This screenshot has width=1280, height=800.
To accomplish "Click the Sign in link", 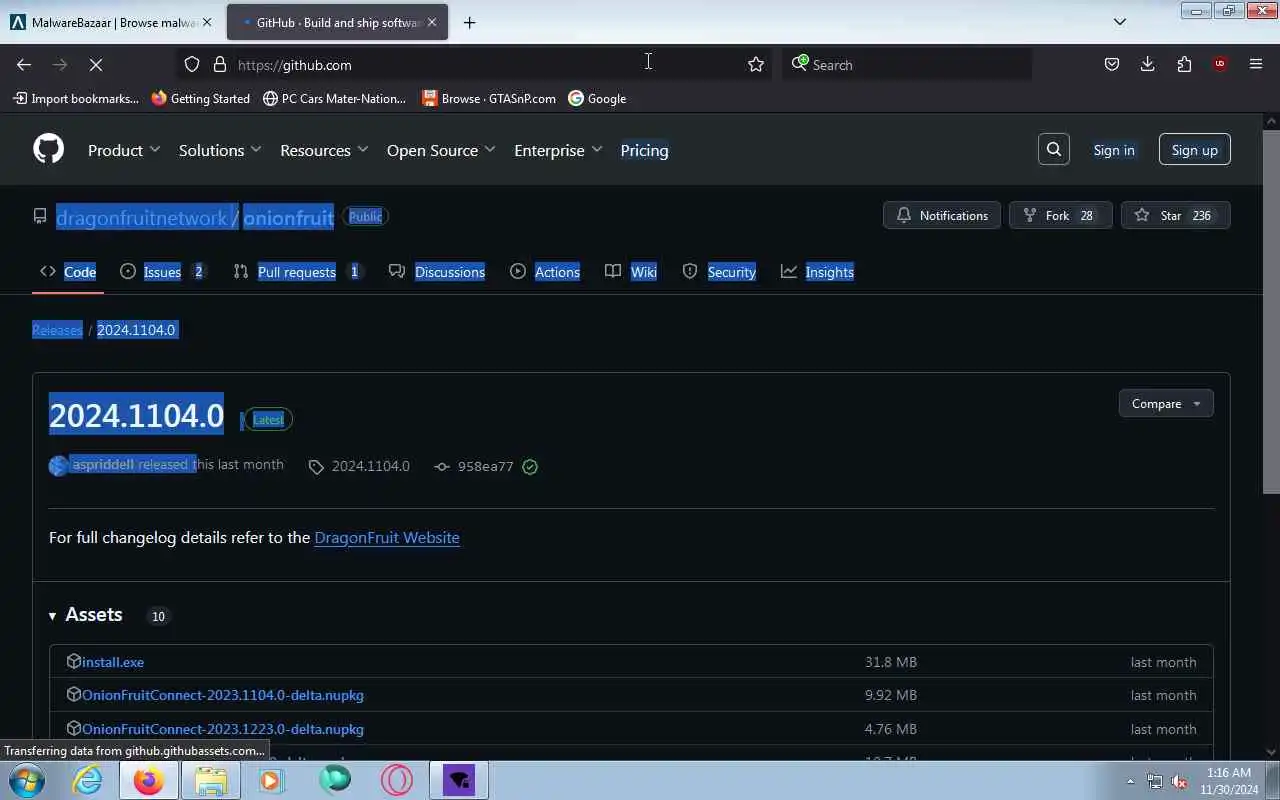I will coord(1114,150).
